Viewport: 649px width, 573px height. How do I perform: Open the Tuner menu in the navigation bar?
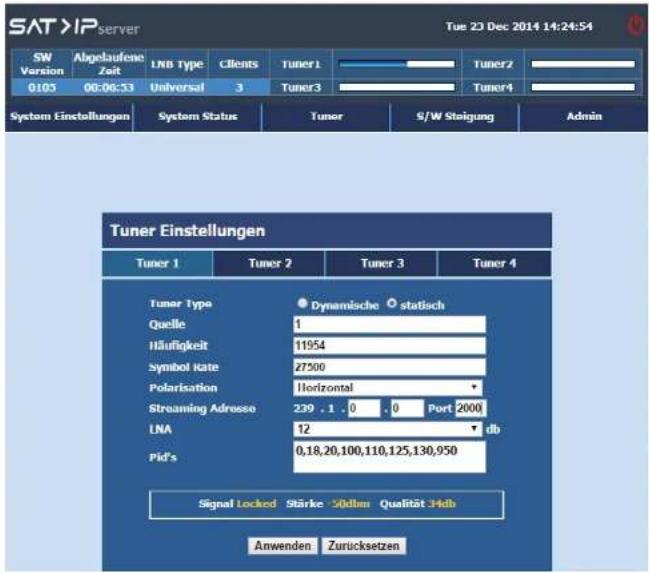click(x=327, y=117)
